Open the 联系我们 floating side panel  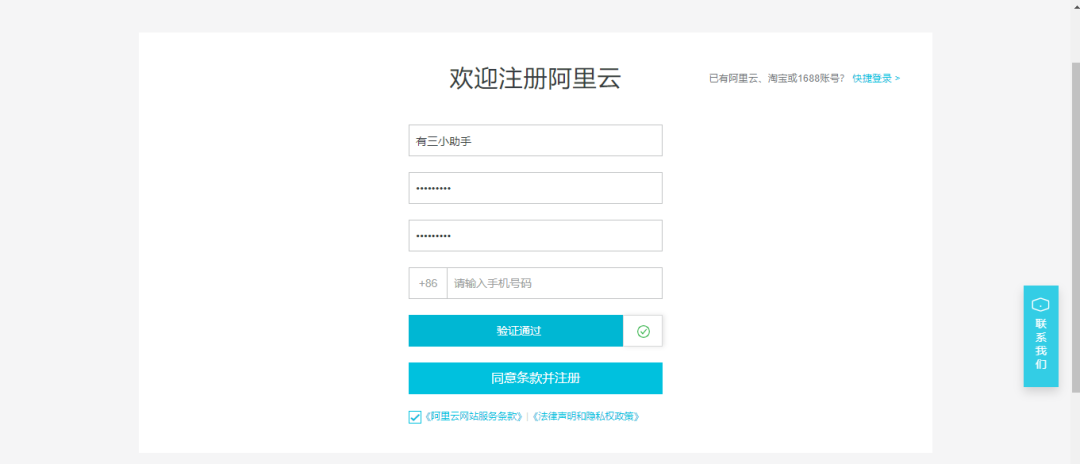tap(1041, 336)
